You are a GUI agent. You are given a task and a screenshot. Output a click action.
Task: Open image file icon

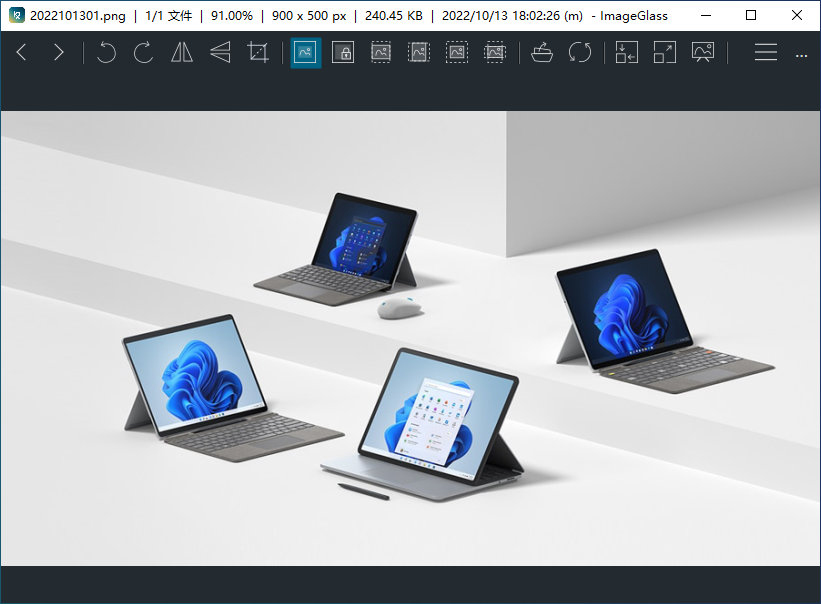[x=542, y=52]
